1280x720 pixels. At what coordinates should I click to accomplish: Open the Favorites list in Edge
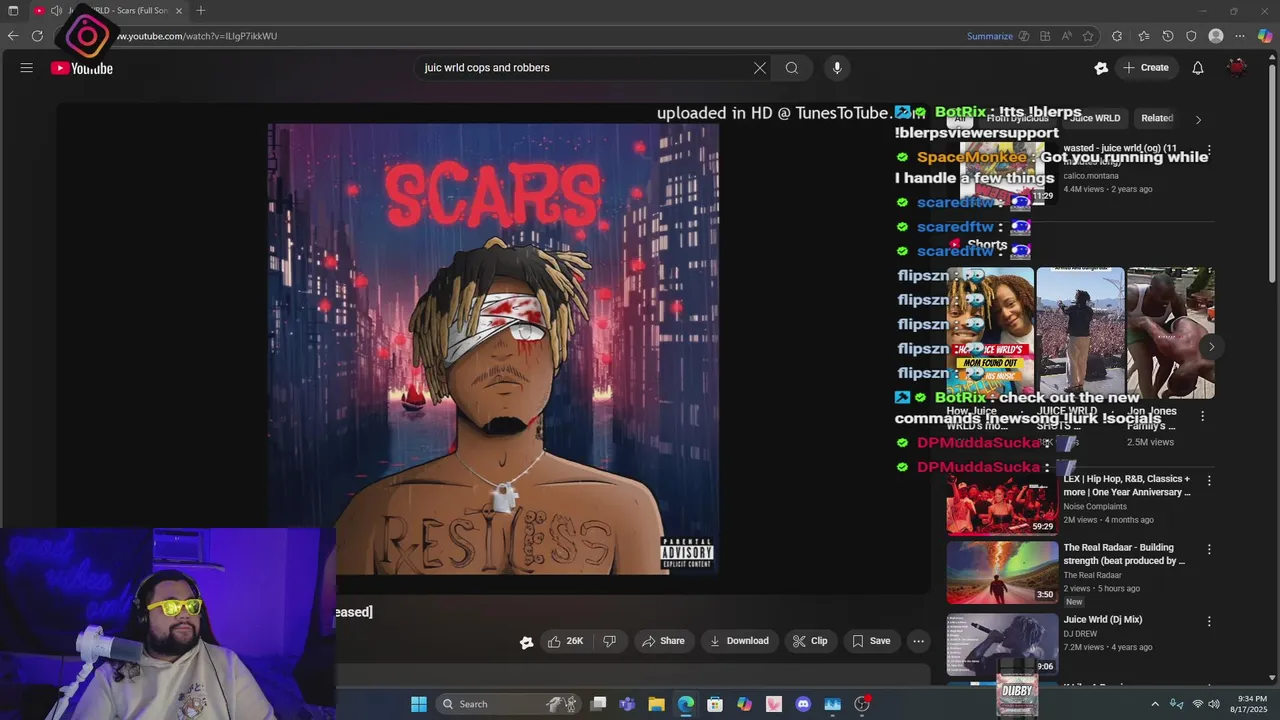1143,36
